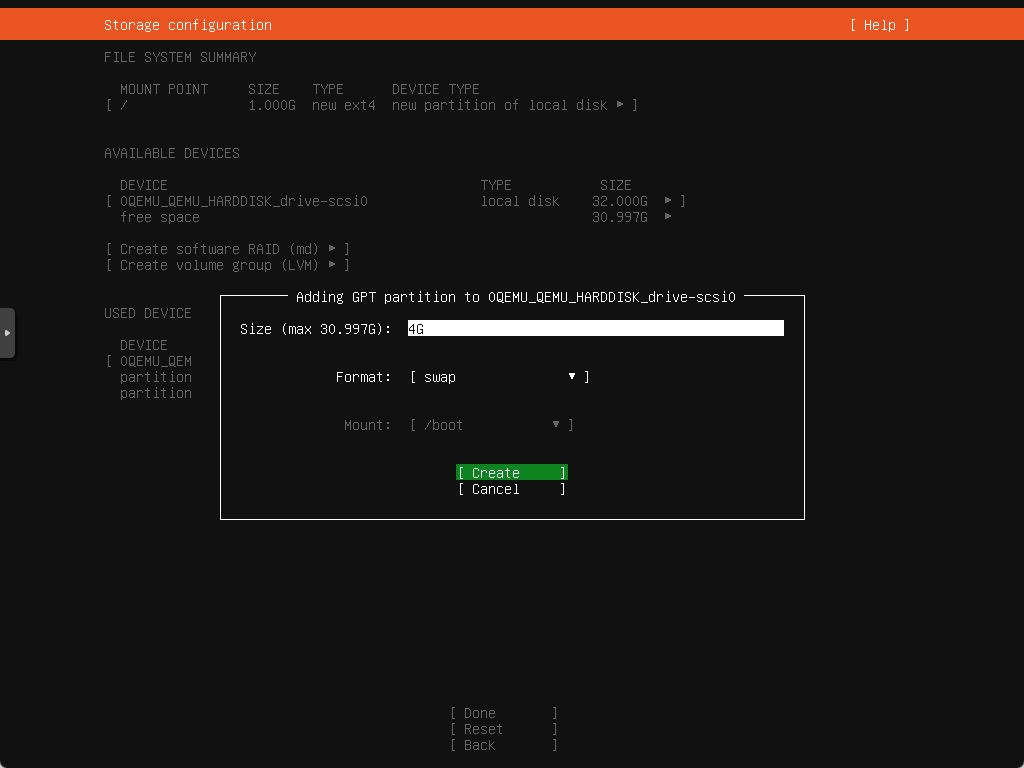Select the free space row
Image resolution: width=1024 pixels, height=768 pixels.
coord(160,217)
